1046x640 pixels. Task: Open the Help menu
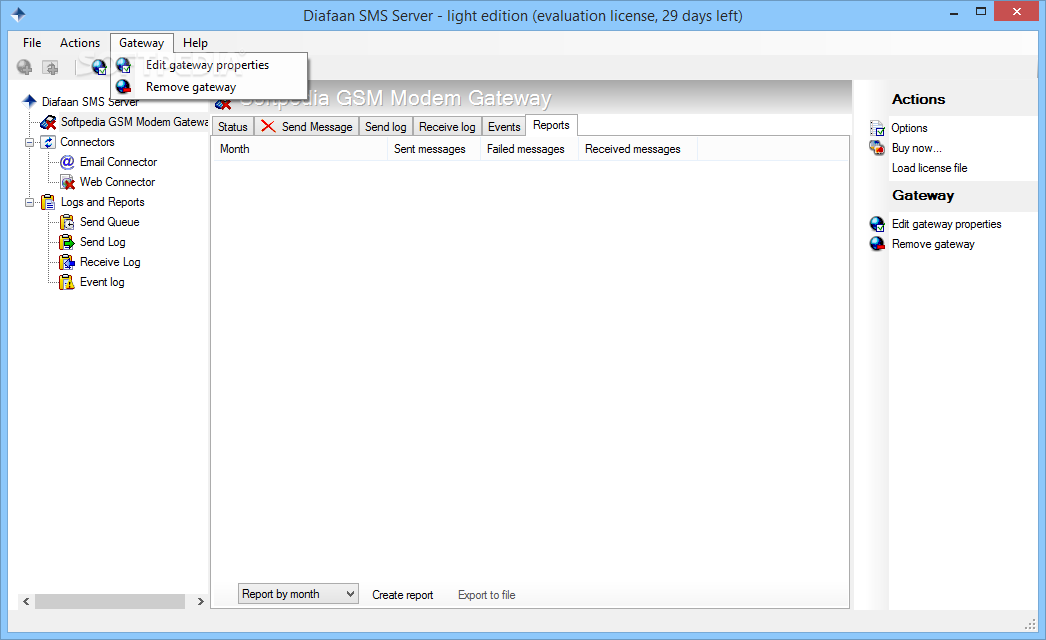coord(195,43)
